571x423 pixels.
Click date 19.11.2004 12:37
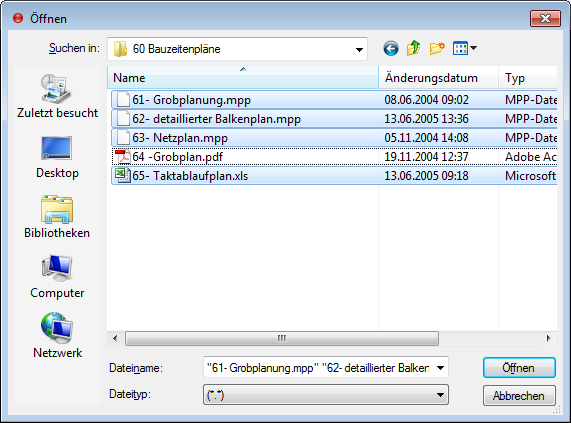click(x=426, y=157)
